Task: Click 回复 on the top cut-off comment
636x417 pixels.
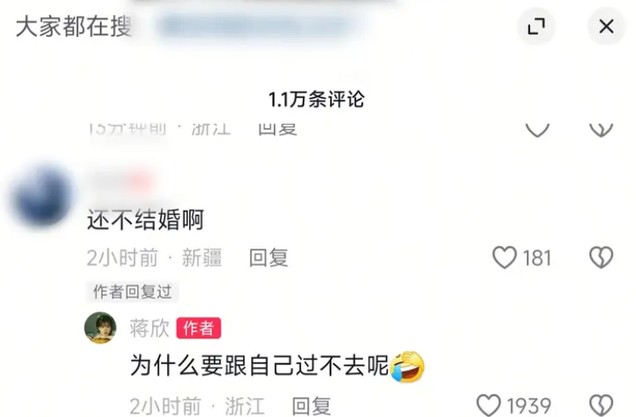Action: pos(277,129)
